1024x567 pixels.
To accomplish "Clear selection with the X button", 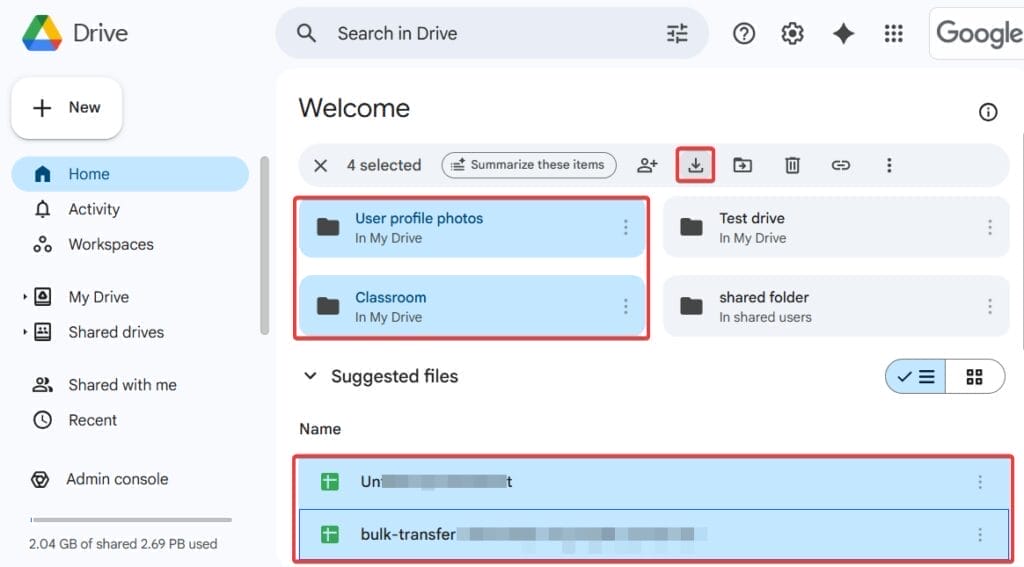I will pyautogui.click(x=320, y=165).
